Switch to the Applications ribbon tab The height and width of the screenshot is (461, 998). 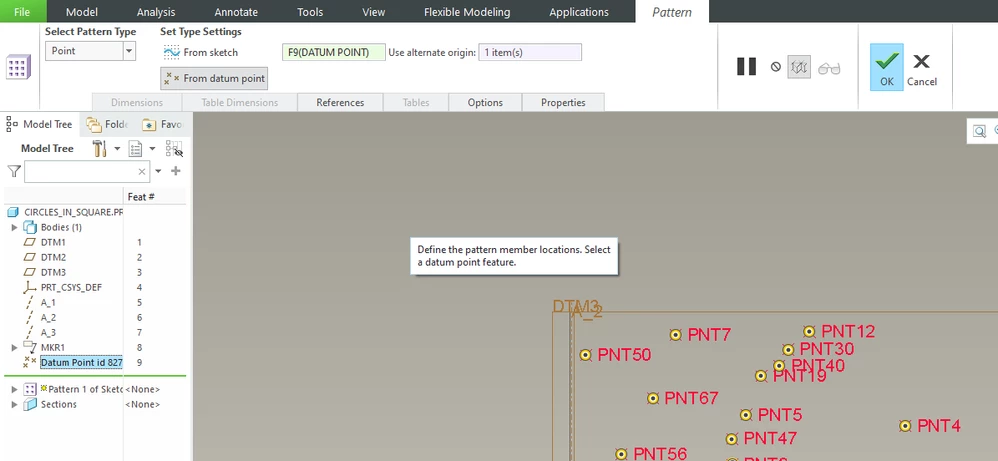pyautogui.click(x=579, y=11)
